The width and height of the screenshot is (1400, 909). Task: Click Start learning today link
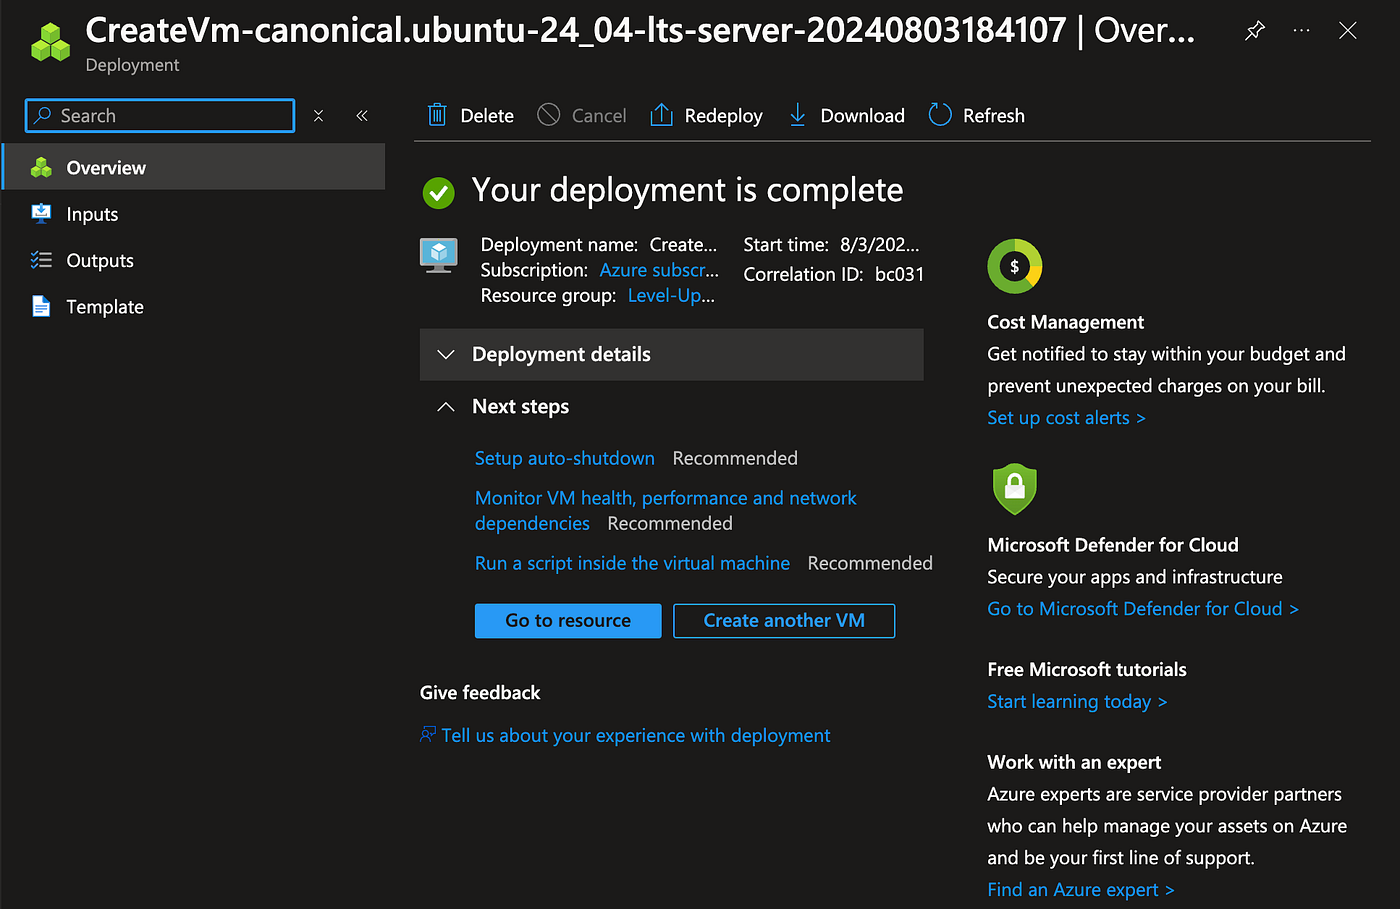point(1077,702)
